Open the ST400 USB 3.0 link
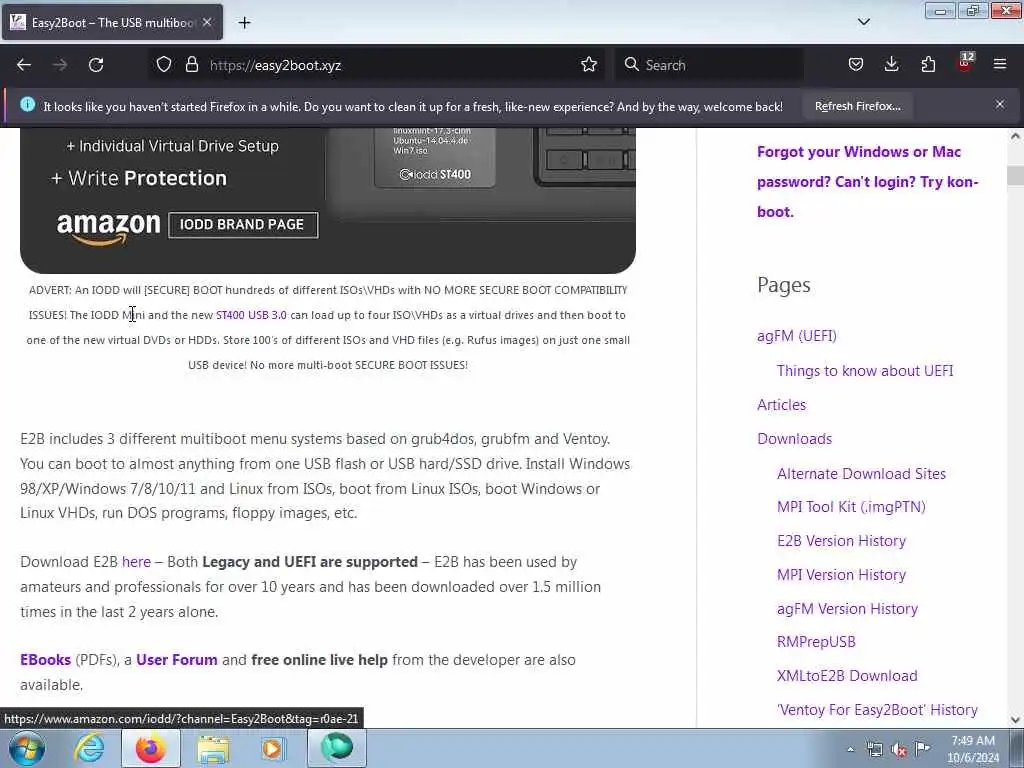Screen dimensions: 1024x768 [251, 315]
